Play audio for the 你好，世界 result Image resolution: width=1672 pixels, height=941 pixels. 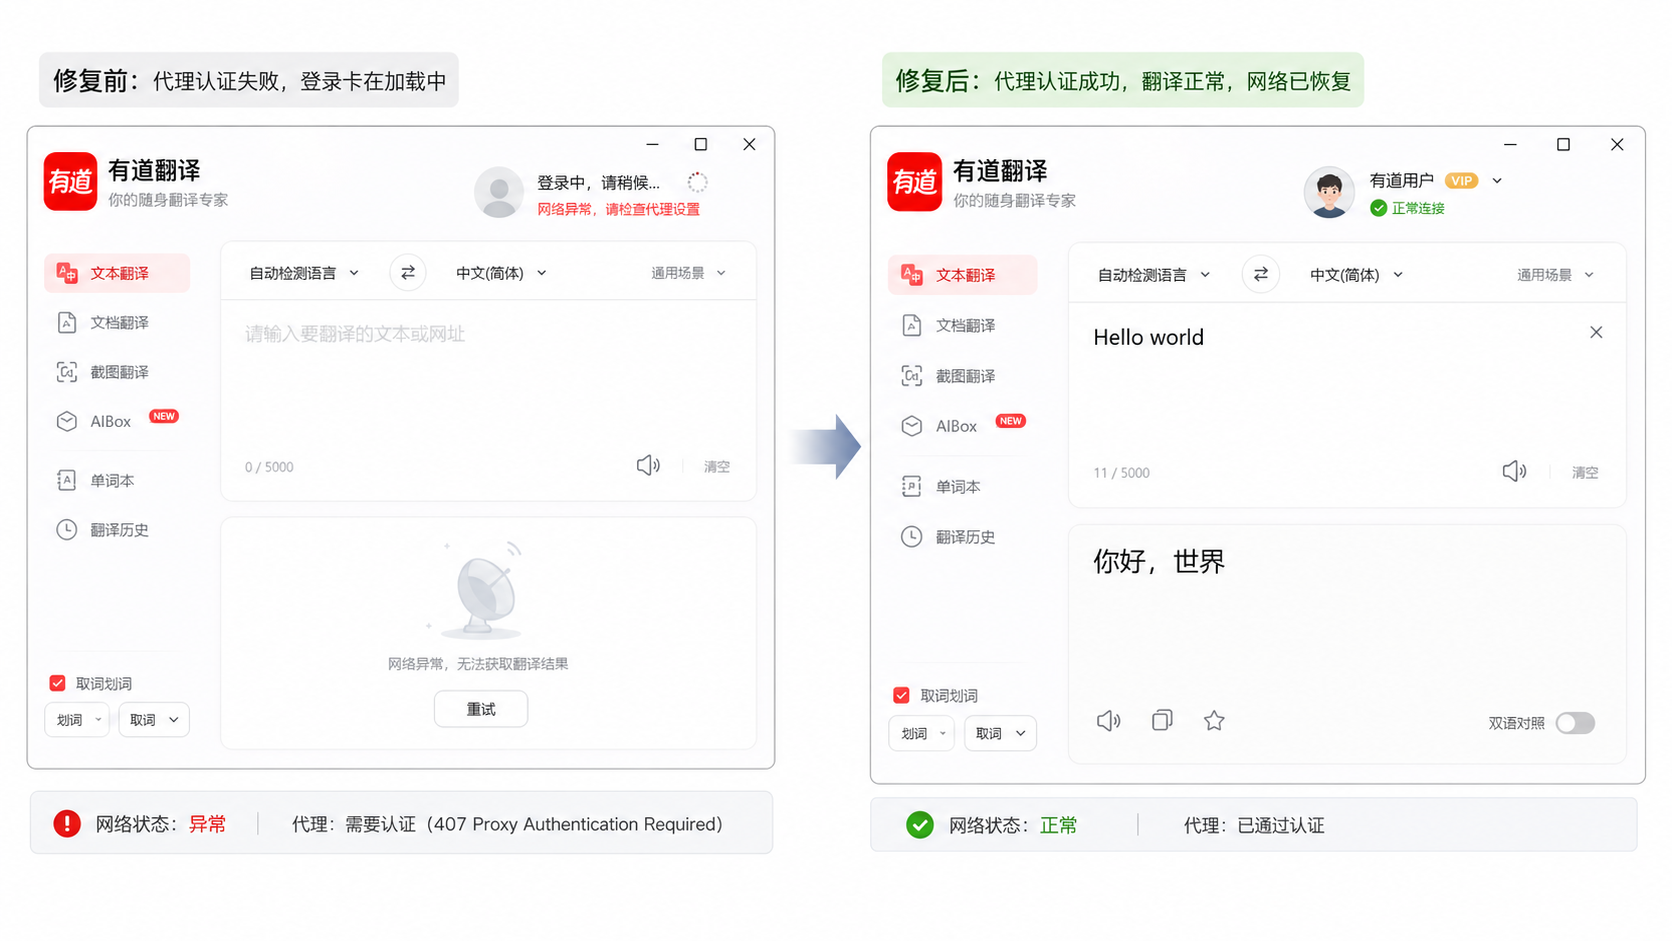tap(1108, 721)
